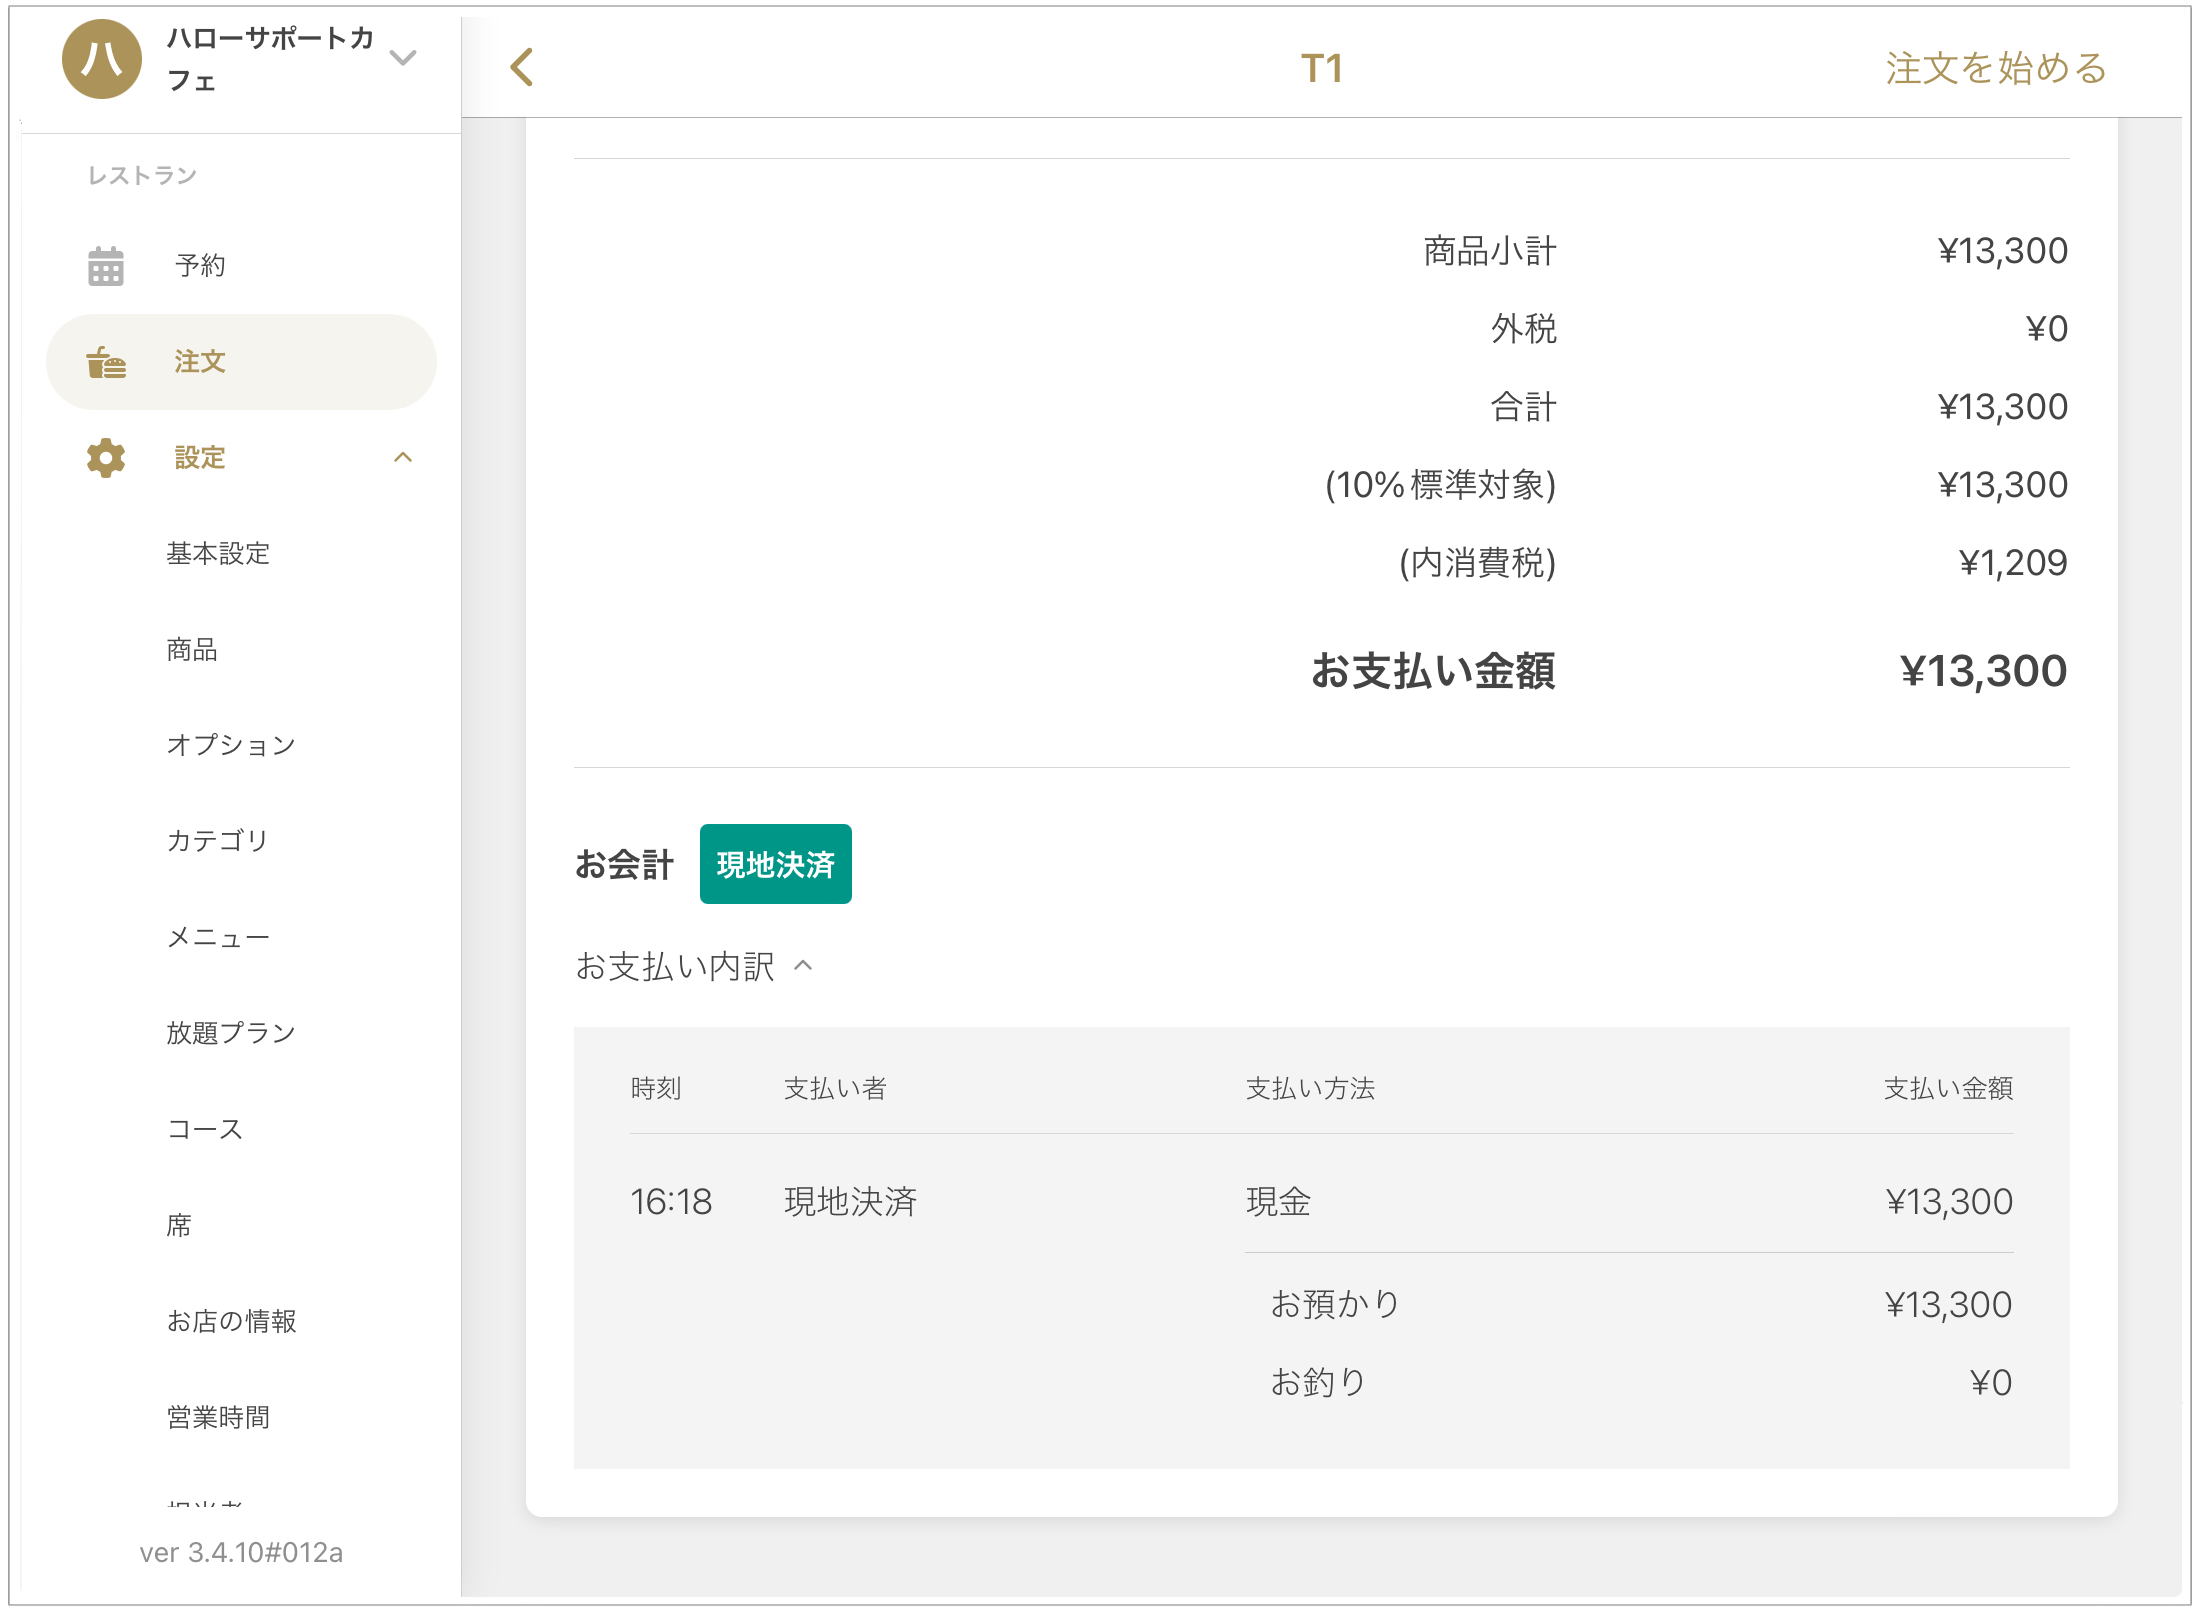Open the コース settings page

pos(205,1129)
